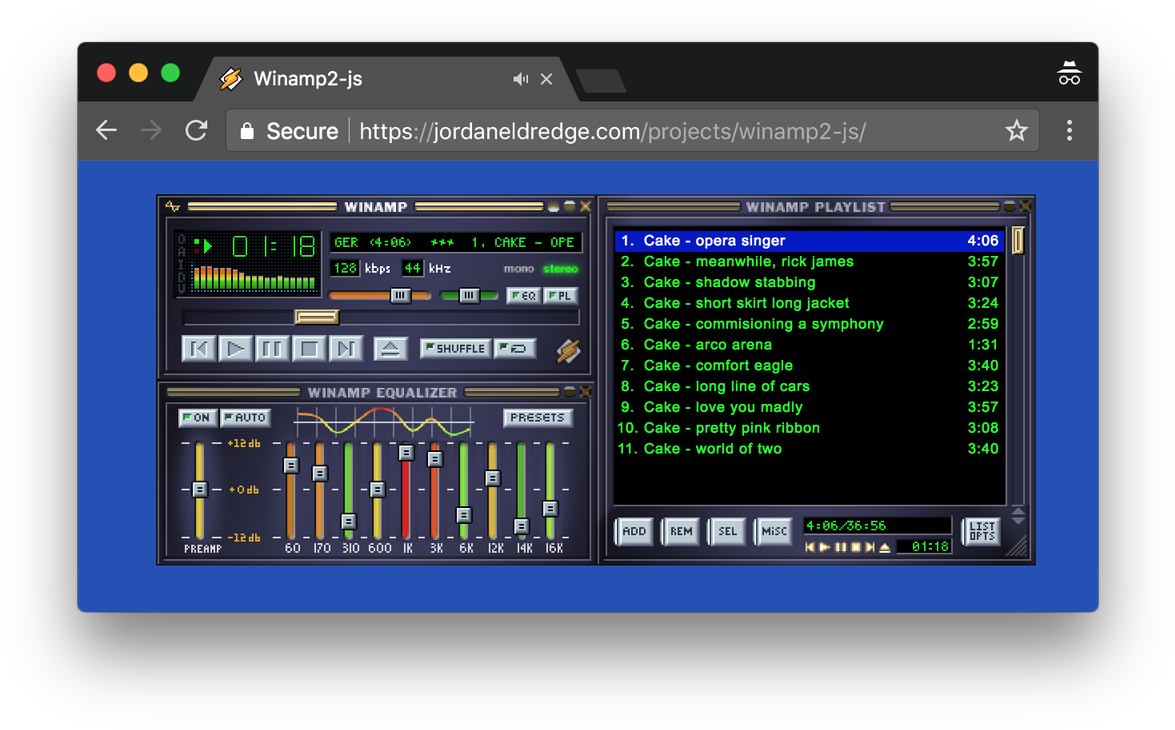1175x730 pixels.
Task: Reload the page with browser refresh icon
Action: (196, 130)
